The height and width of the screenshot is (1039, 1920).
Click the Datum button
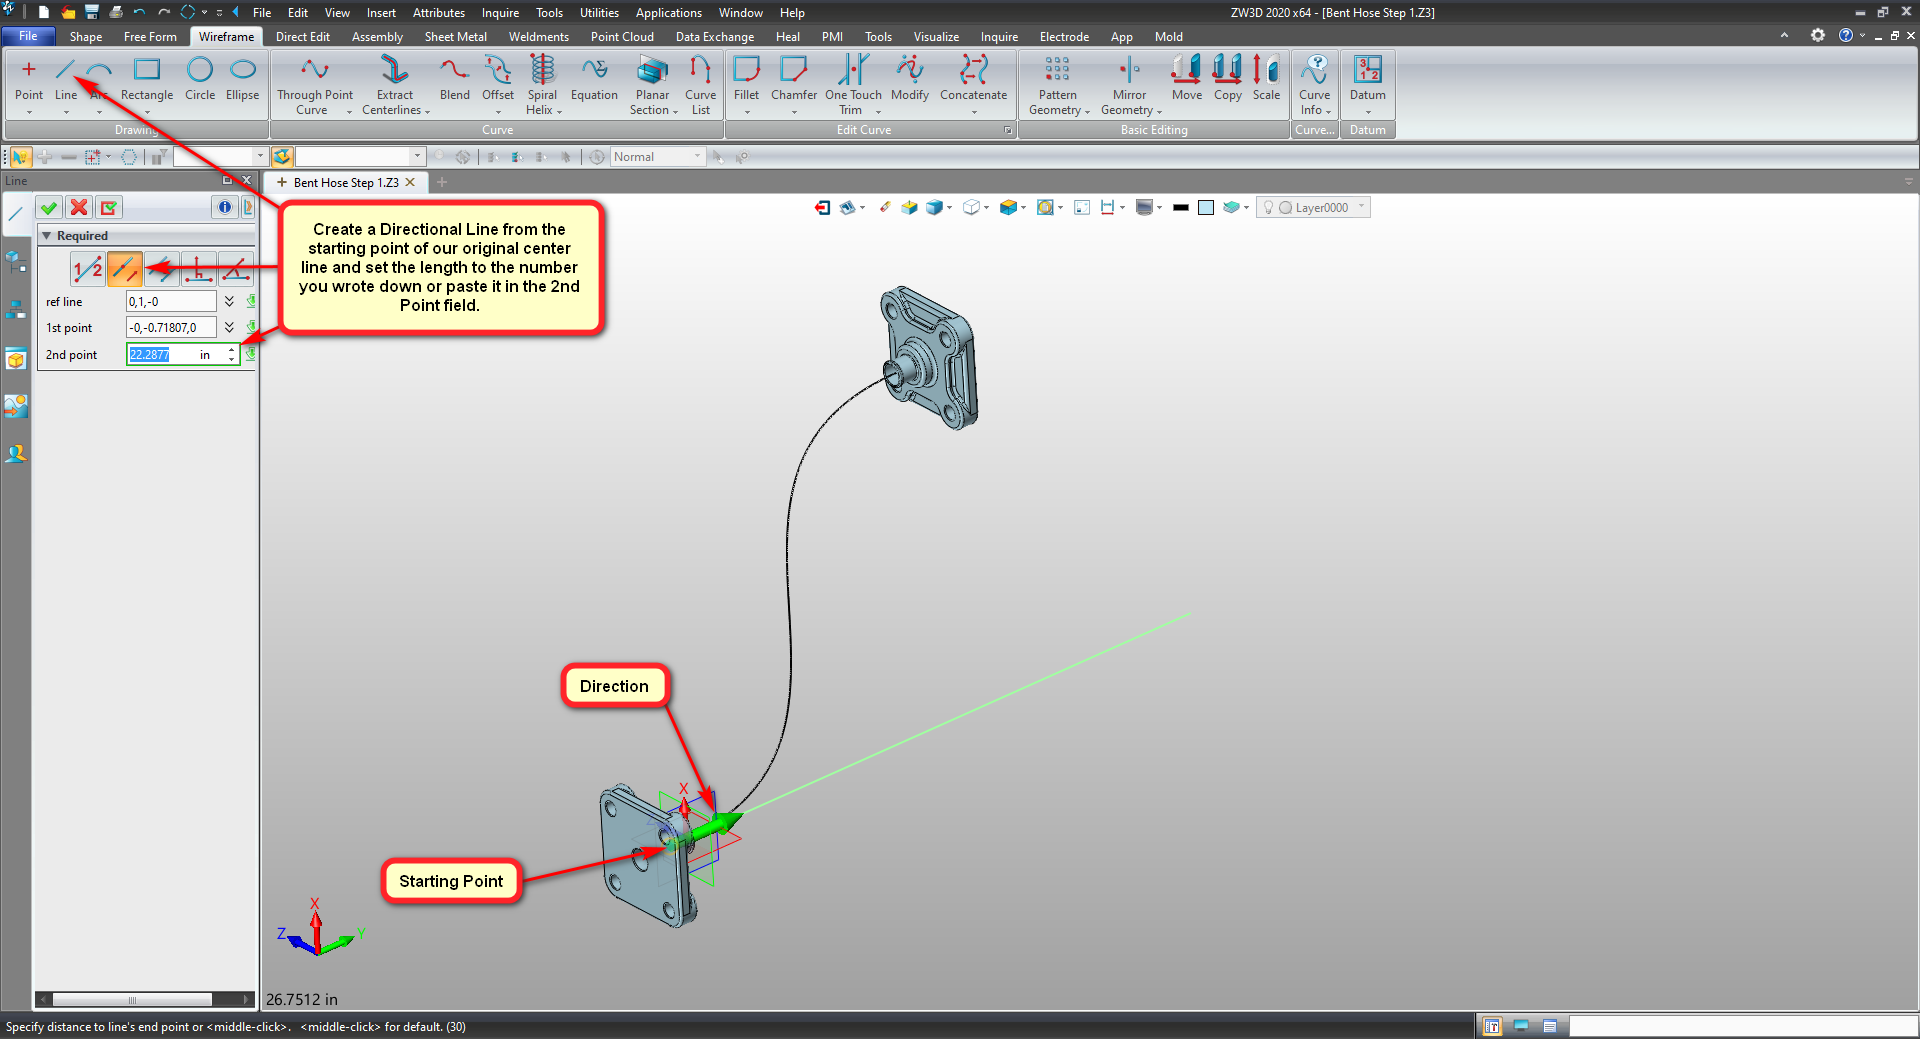point(1367,79)
